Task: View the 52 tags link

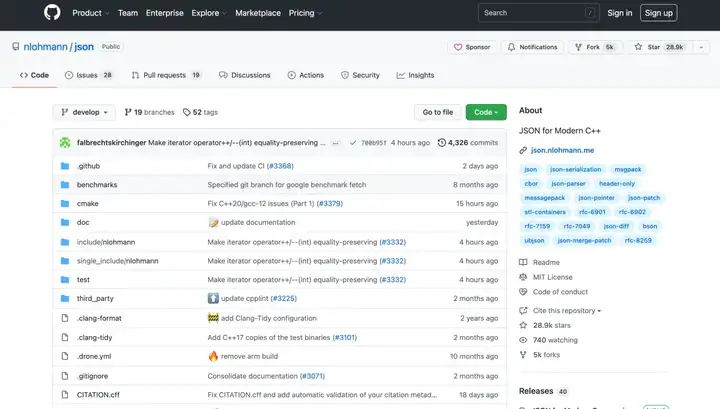Action: [x=200, y=112]
